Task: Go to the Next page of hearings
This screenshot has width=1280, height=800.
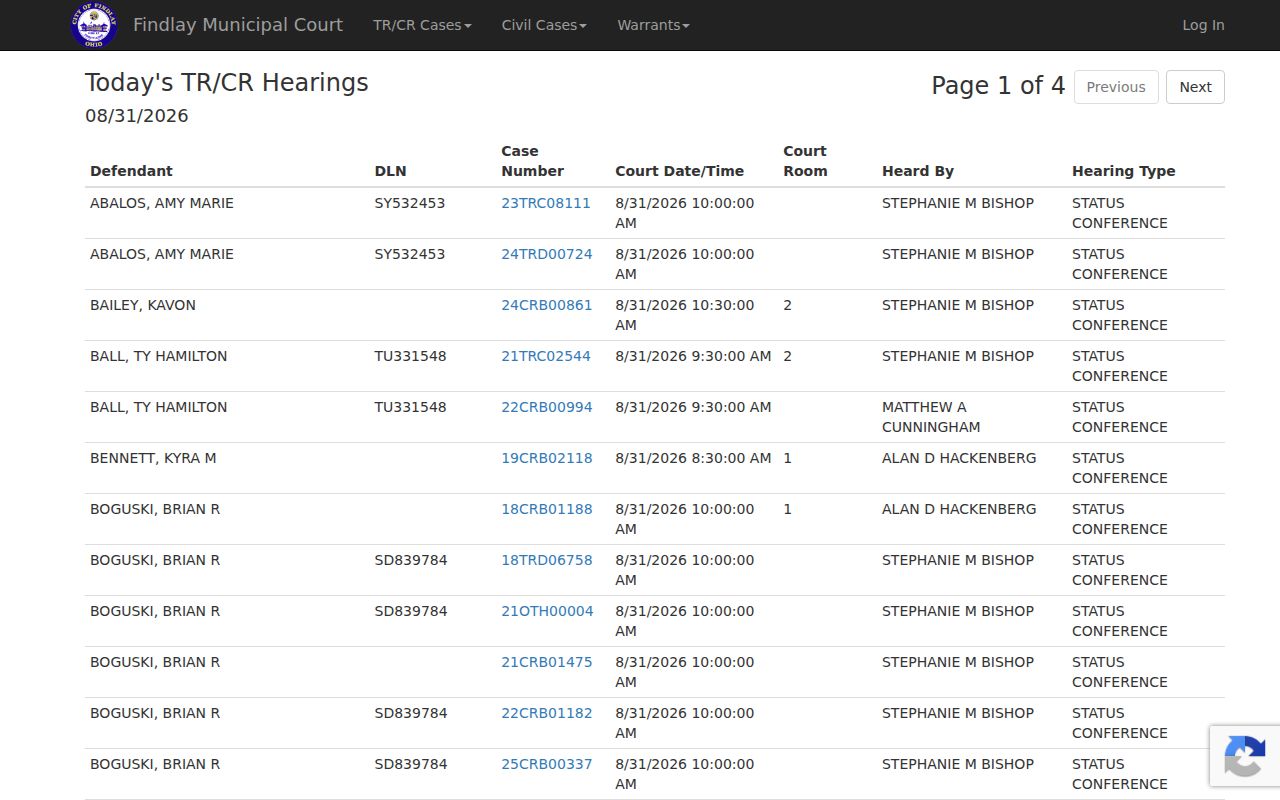Action: pyautogui.click(x=1195, y=87)
